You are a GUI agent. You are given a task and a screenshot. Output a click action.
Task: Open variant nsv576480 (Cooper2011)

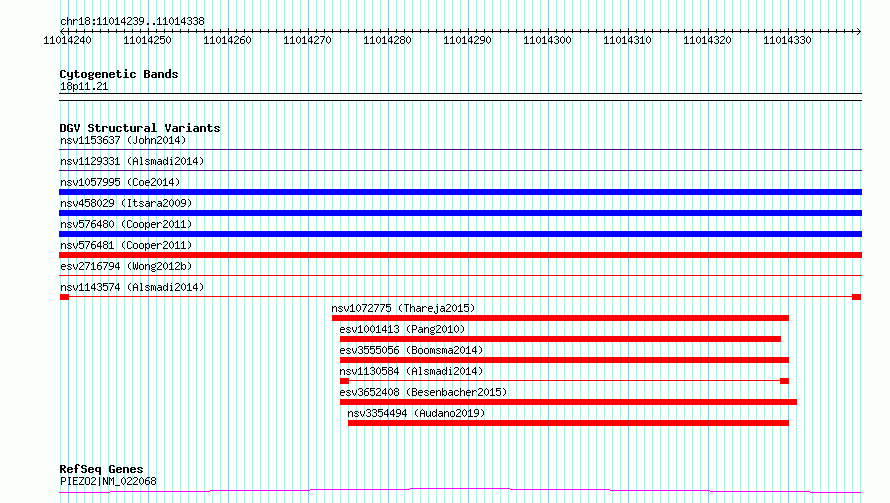click(x=126, y=224)
